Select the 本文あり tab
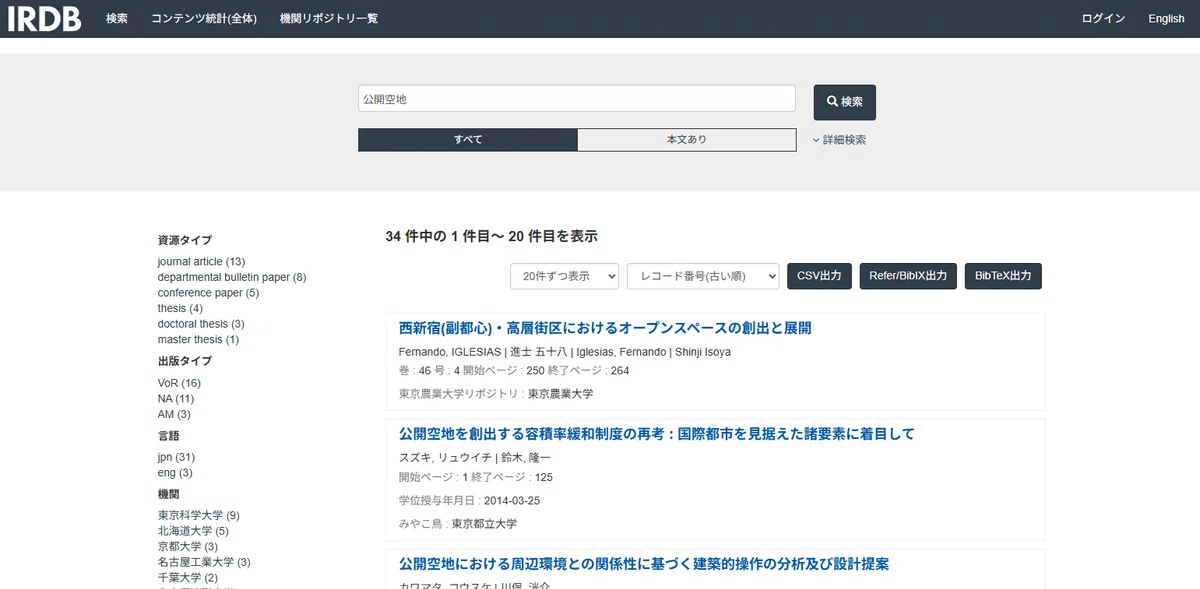Viewport: 1200px width, 589px height. (x=687, y=140)
